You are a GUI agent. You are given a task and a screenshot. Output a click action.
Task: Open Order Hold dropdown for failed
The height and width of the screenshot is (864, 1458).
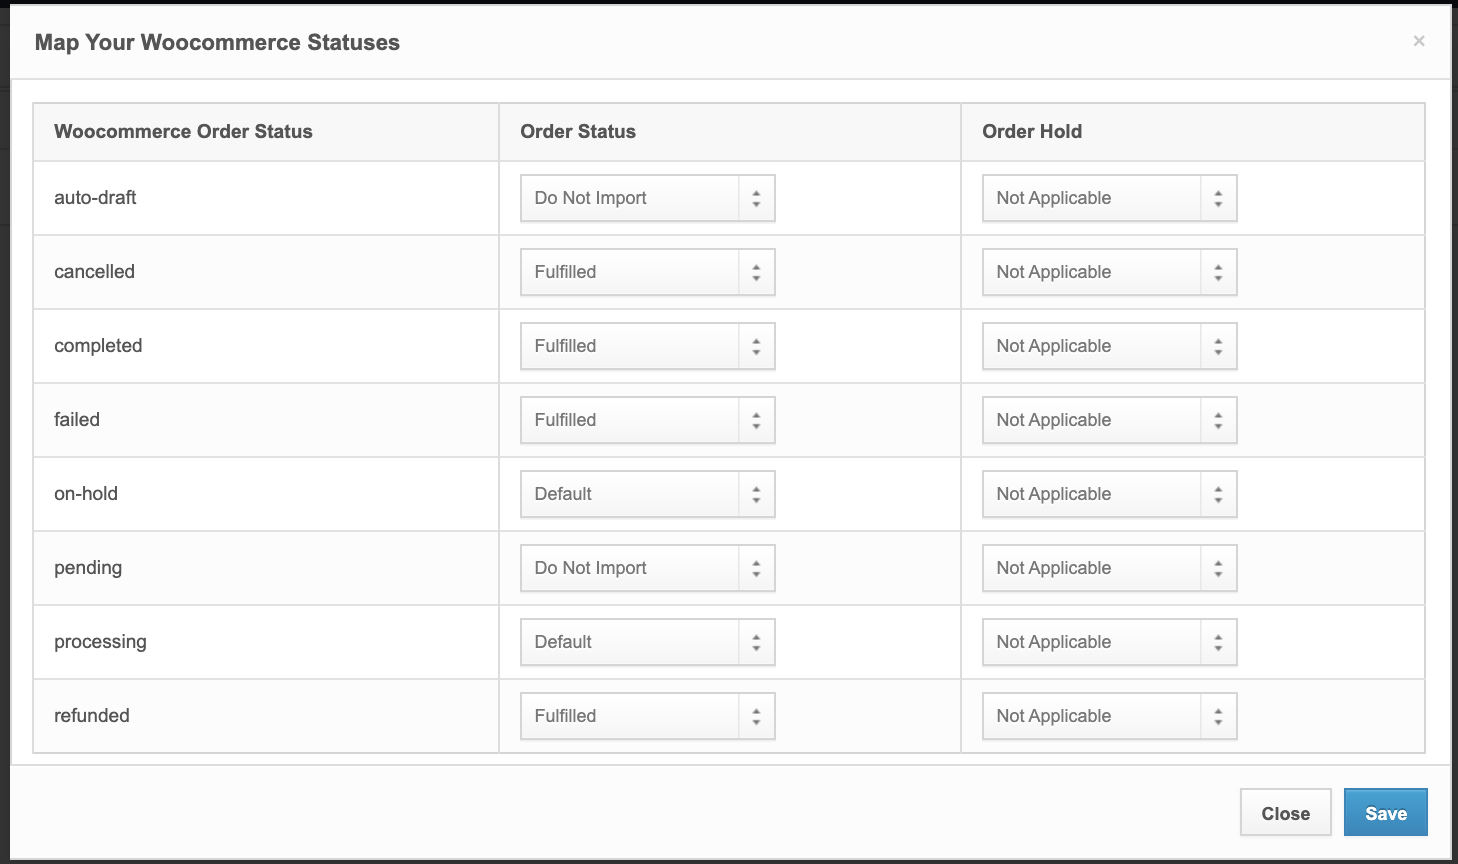(x=1109, y=420)
